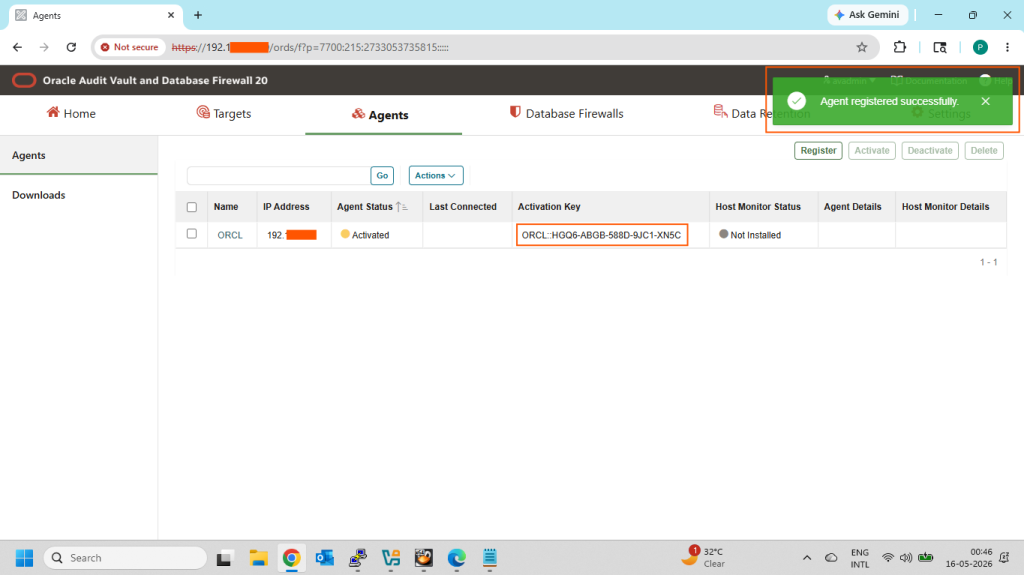Image resolution: width=1024 pixels, height=575 pixels.
Task: Open Microsoft Edge from the taskbar
Action: coord(456,558)
